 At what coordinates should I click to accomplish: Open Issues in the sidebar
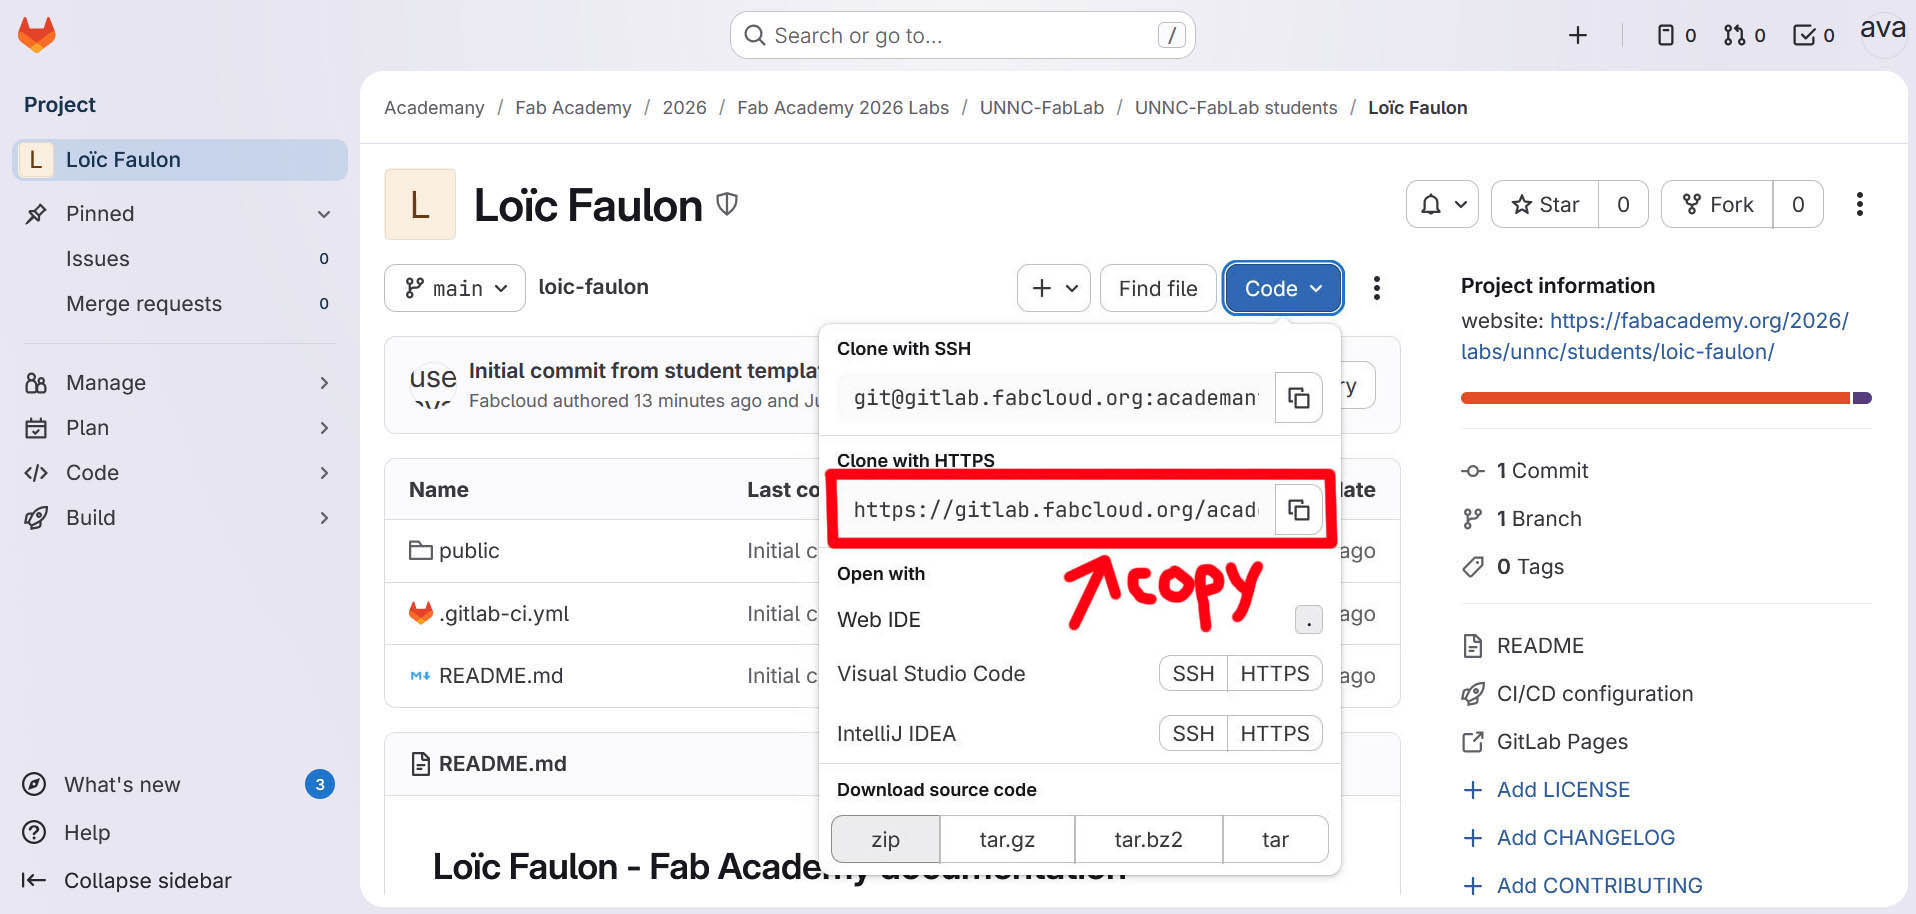click(98, 259)
